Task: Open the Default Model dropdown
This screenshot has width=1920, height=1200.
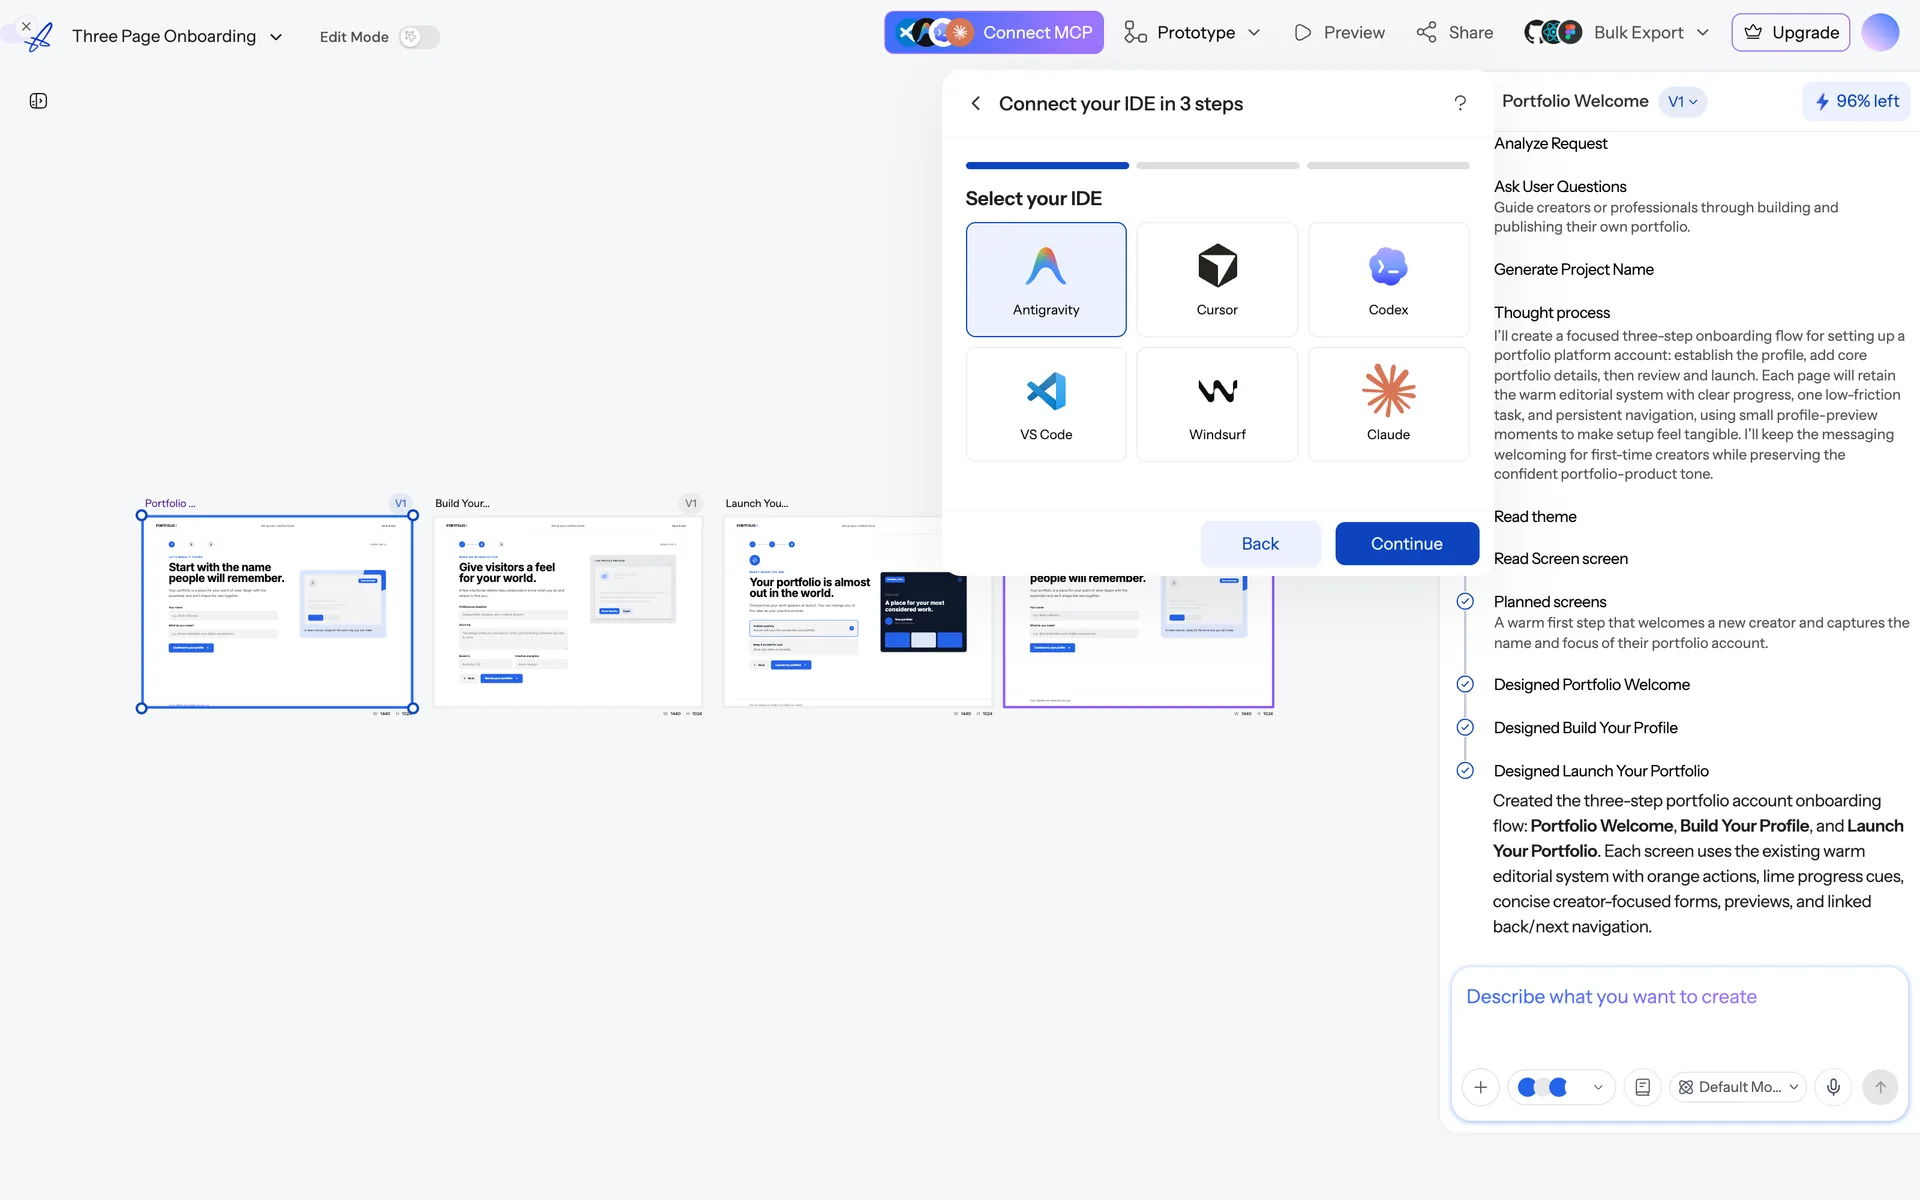Action: (1738, 1087)
